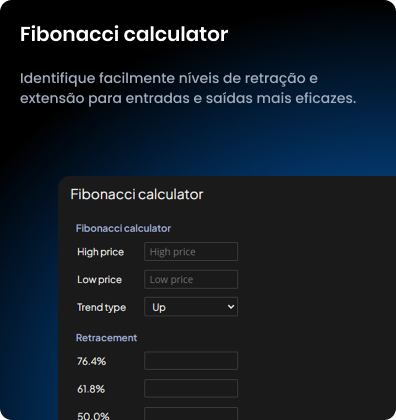Click the "Up" value in the Trend type select
The height and width of the screenshot is (420, 396).
point(159,307)
